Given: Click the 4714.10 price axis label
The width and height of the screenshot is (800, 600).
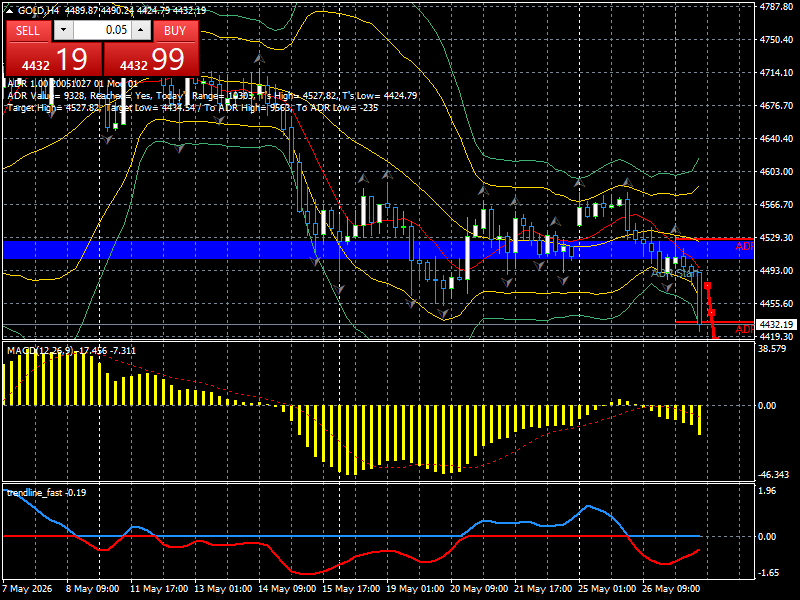Looking at the screenshot, I should tap(776, 73).
